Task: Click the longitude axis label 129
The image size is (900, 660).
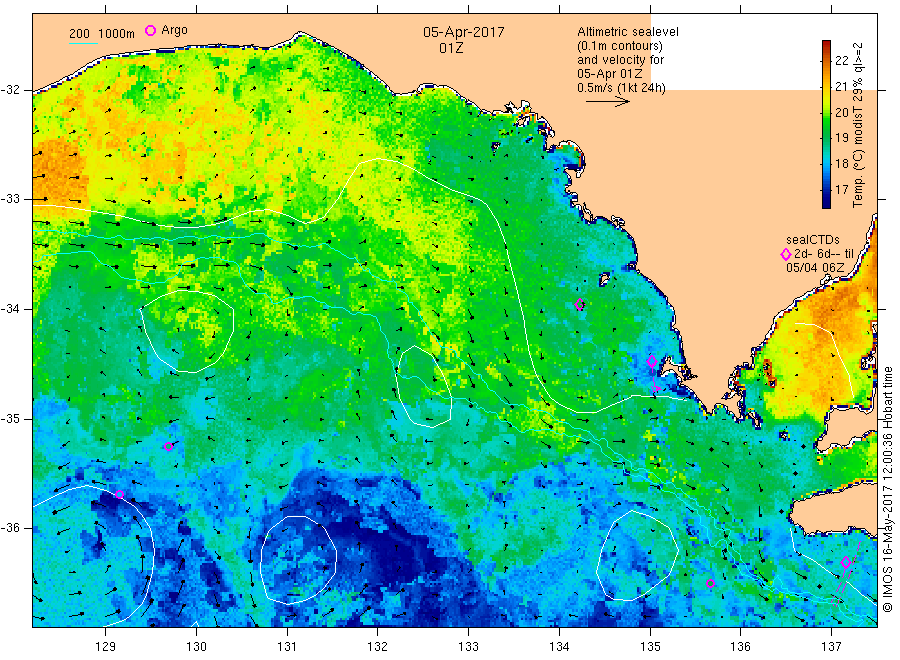Action: pos(106,647)
